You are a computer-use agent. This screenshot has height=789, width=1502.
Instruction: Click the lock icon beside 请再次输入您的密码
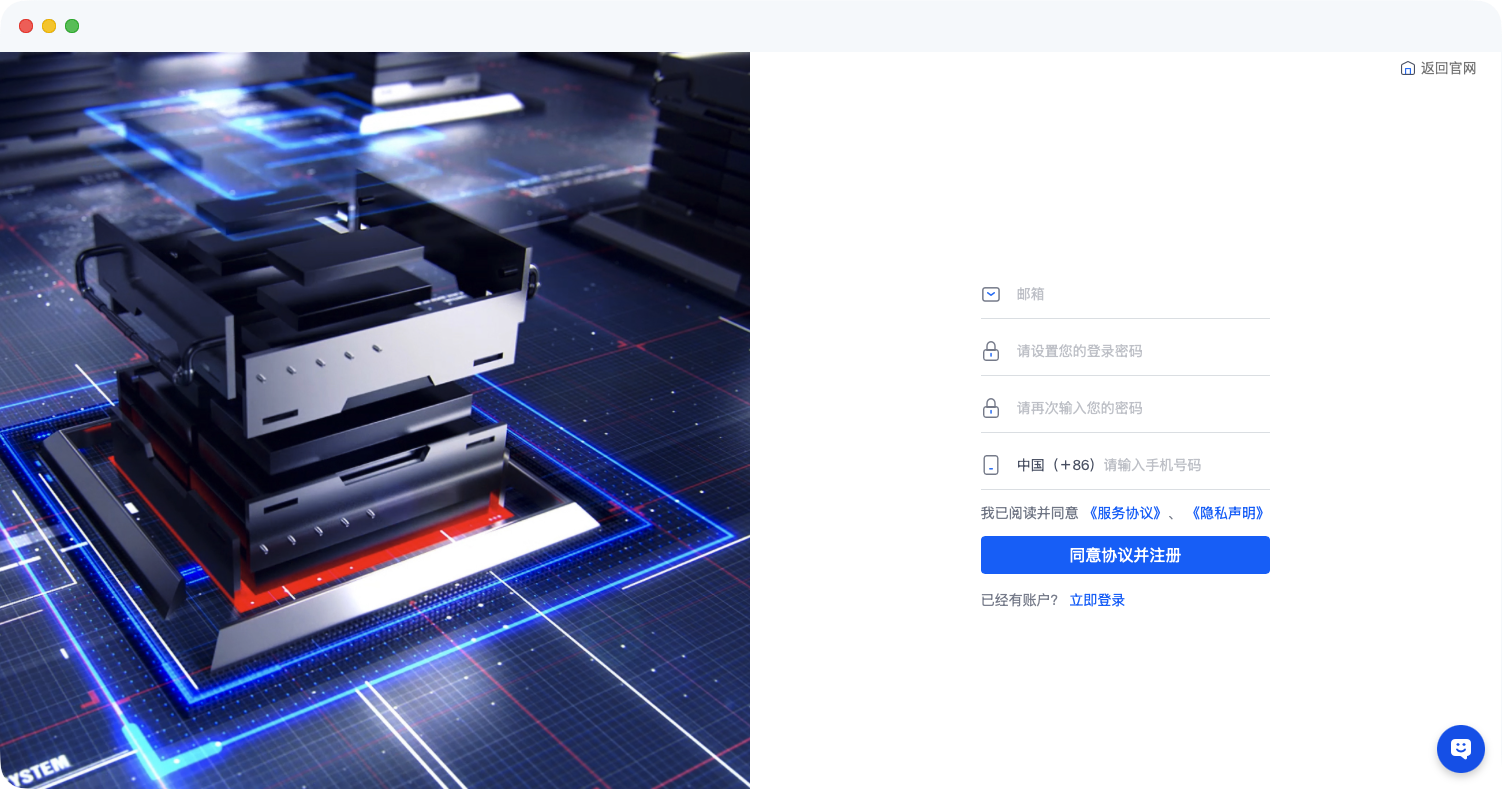click(990, 408)
